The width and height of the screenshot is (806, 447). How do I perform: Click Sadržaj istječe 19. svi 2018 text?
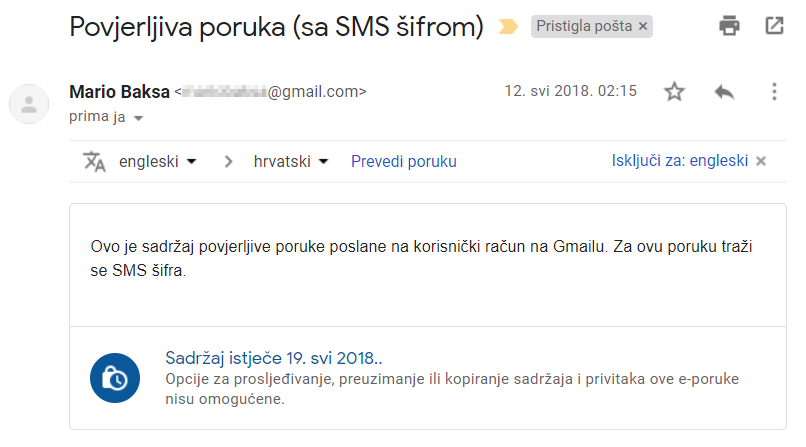click(x=273, y=358)
